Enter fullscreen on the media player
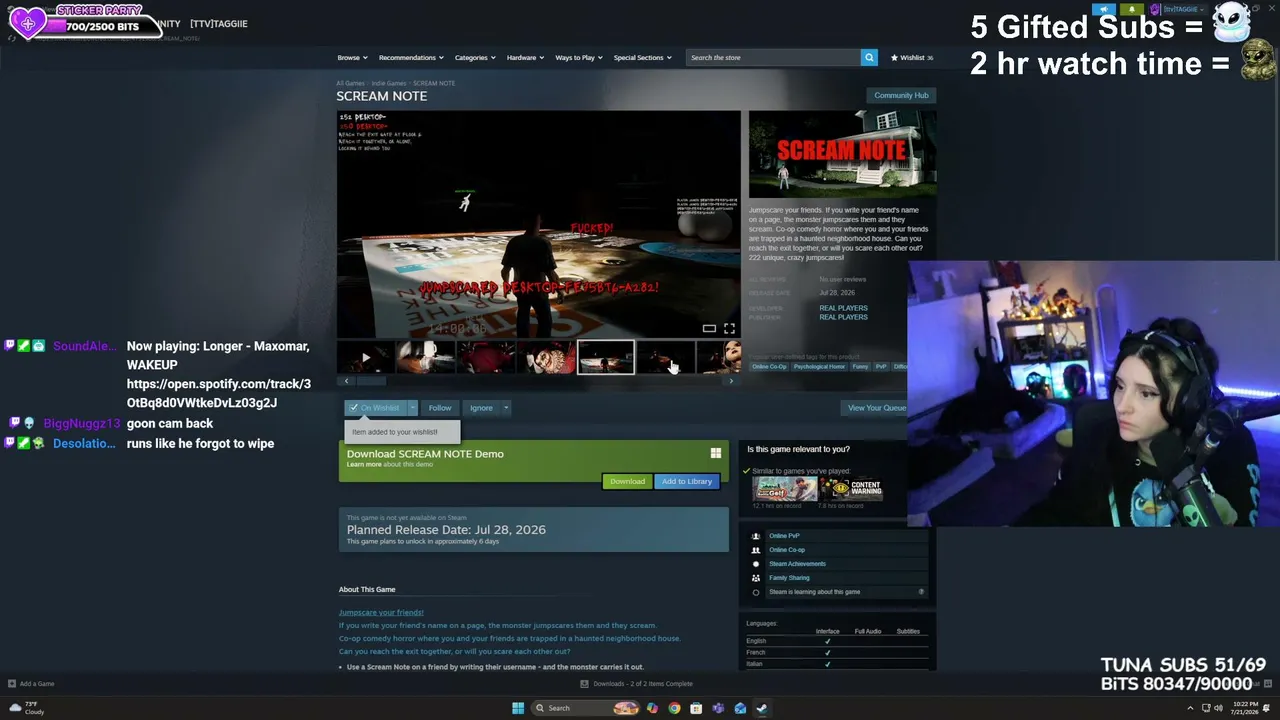1280x720 pixels. (729, 328)
